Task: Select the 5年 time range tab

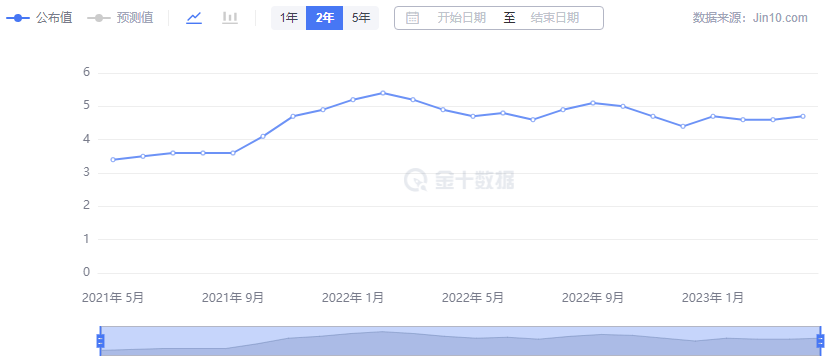Action: click(361, 18)
